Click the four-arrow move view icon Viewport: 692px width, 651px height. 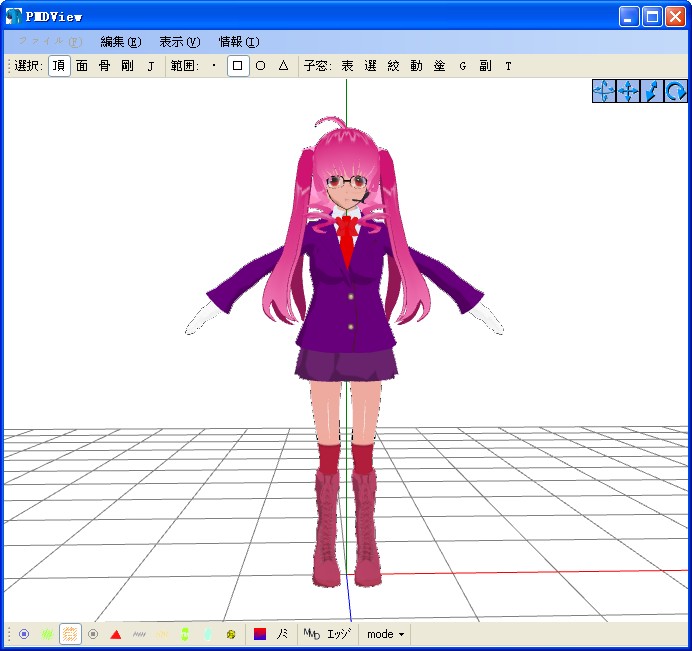628,91
